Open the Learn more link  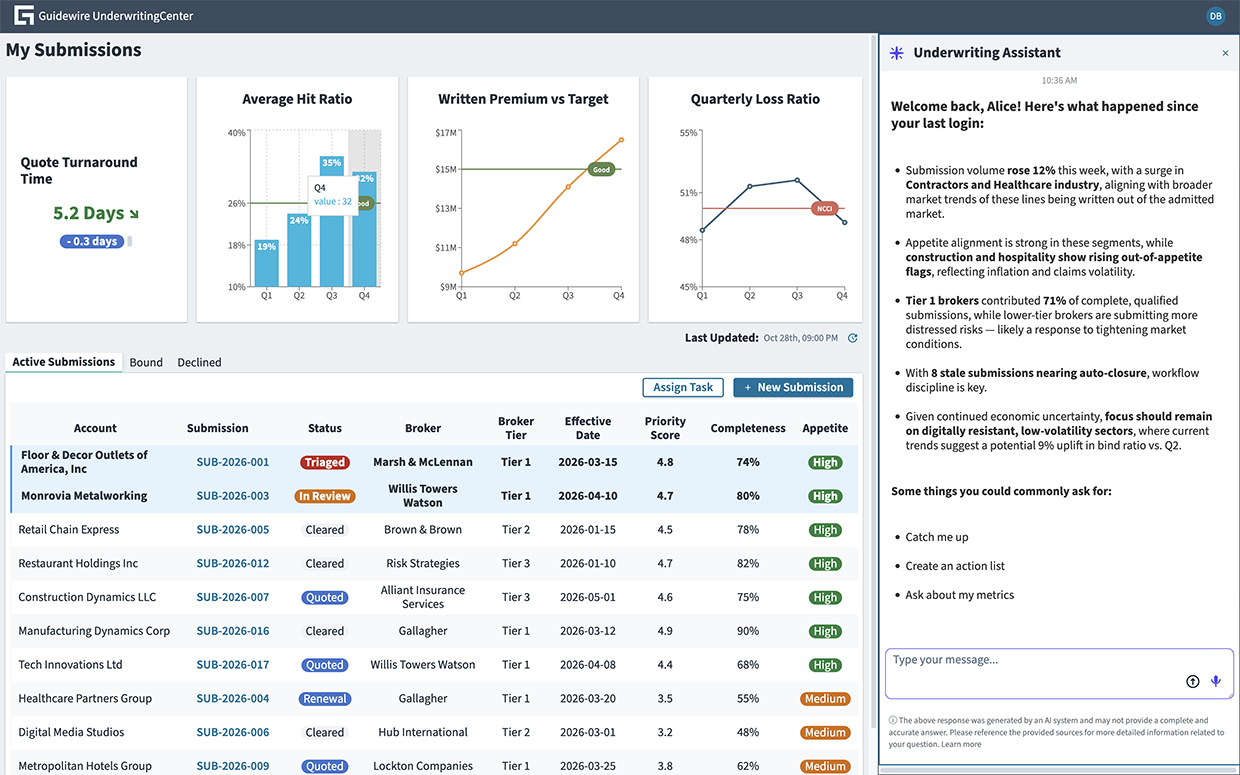pyautogui.click(x=961, y=744)
